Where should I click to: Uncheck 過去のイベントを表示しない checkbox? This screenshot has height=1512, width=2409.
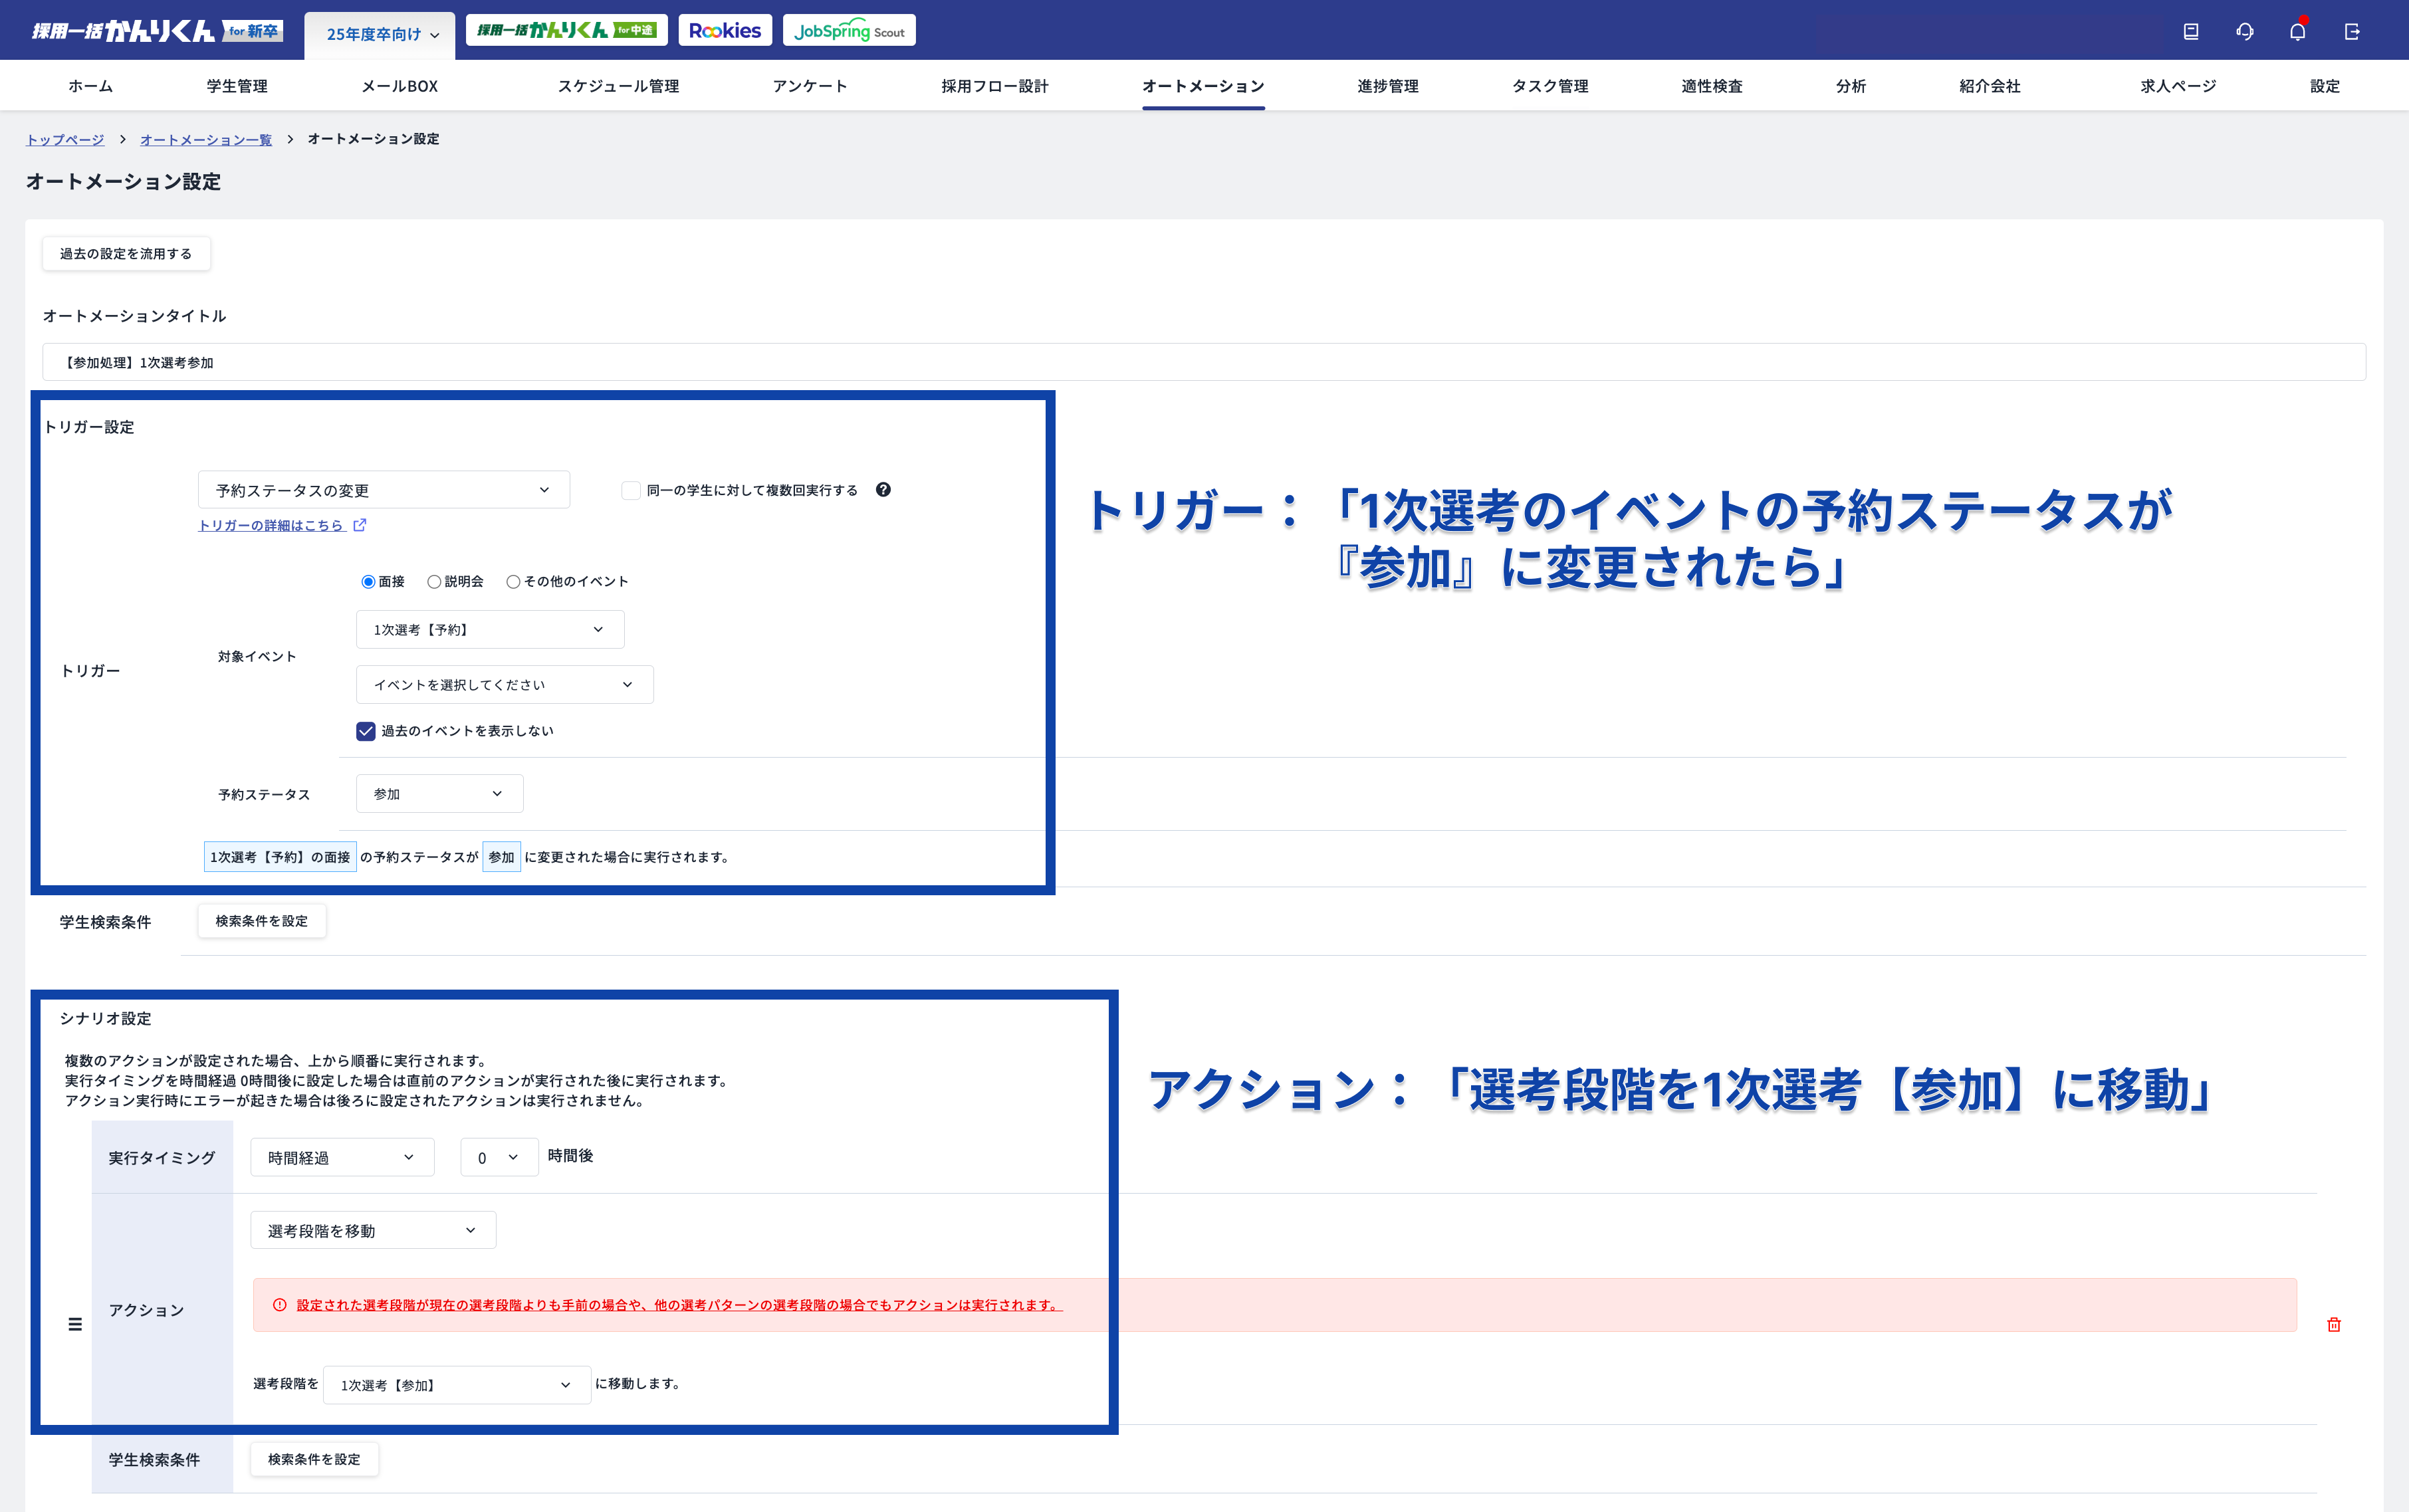point(366,731)
